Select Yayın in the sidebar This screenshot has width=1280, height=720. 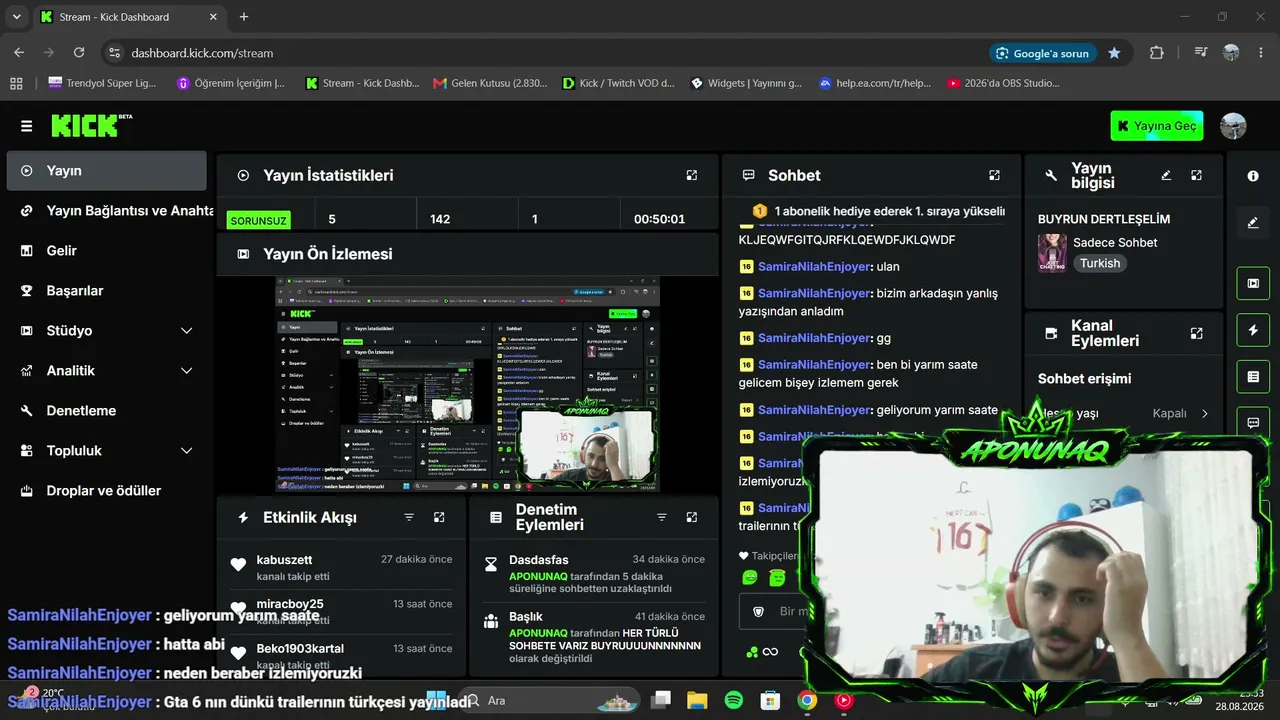[x=106, y=171]
